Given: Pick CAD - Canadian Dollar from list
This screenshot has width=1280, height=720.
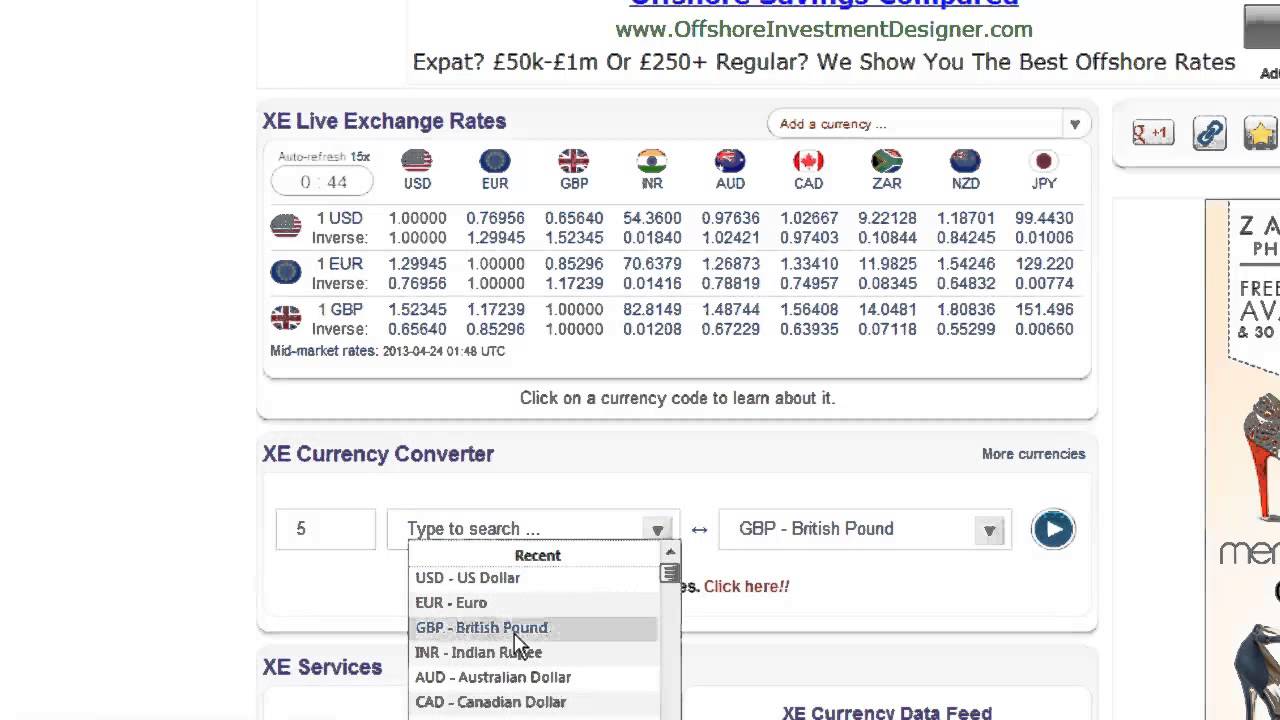Looking at the screenshot, I should click(533, 702).
